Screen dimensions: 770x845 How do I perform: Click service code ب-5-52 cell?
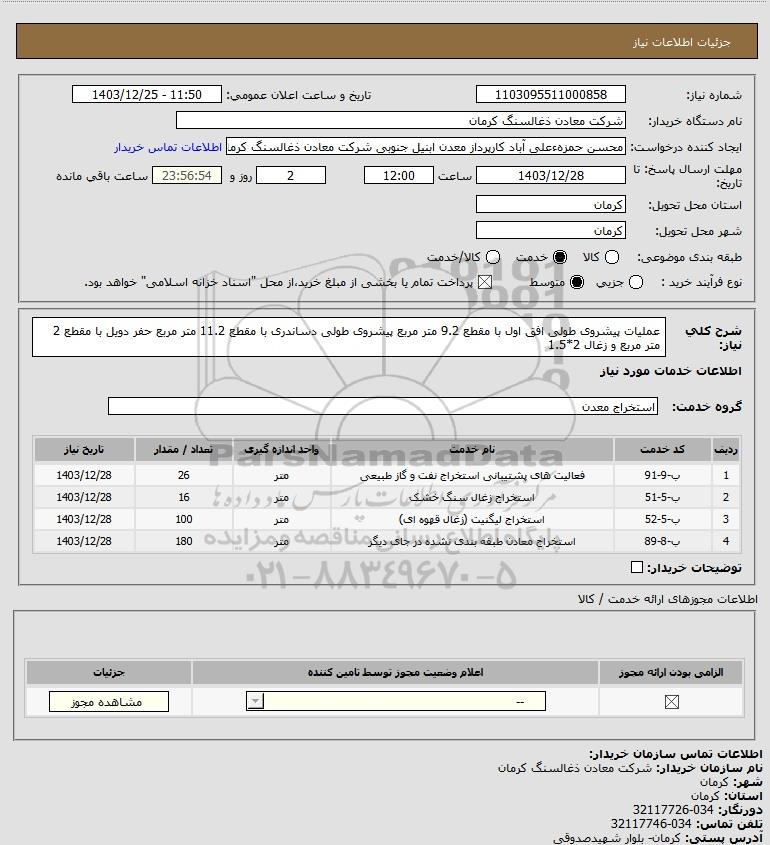tap(662, 520)
